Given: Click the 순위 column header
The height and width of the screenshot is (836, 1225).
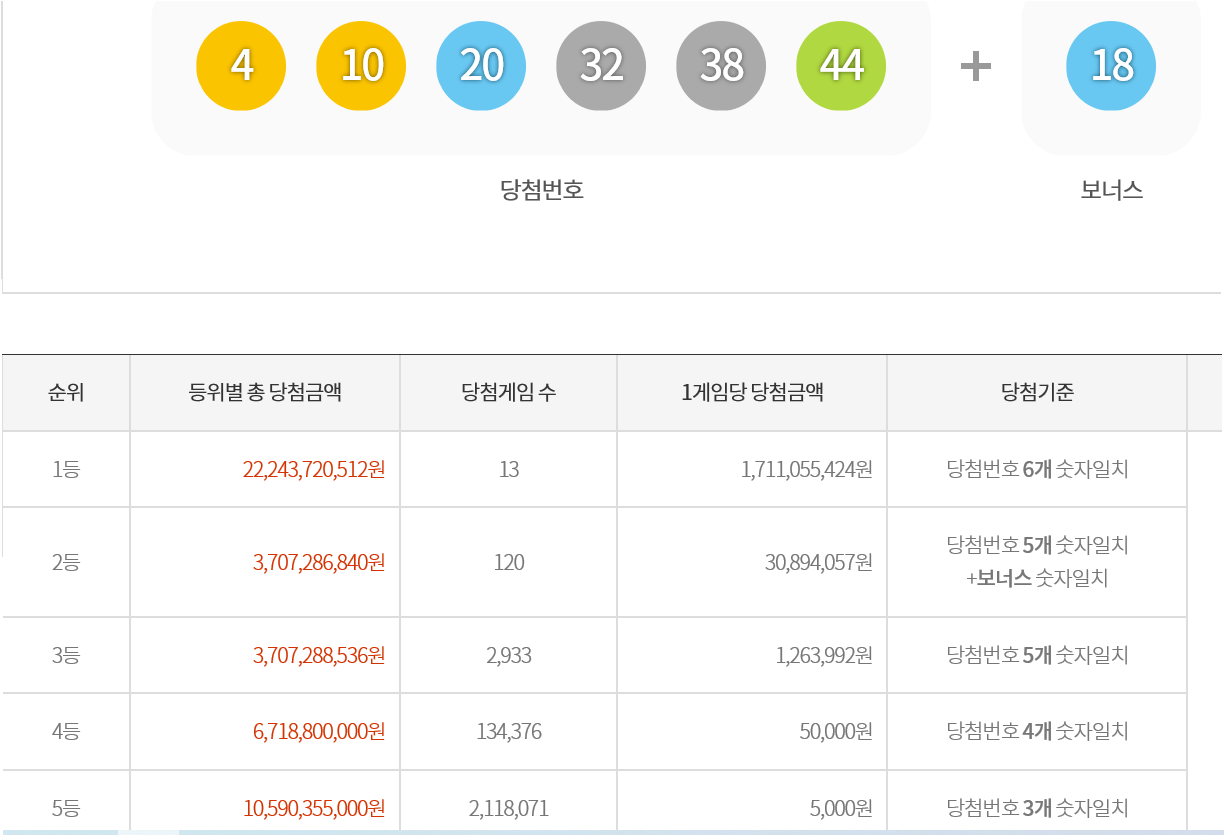Looking at the screenshot, I should coord(66,393).
